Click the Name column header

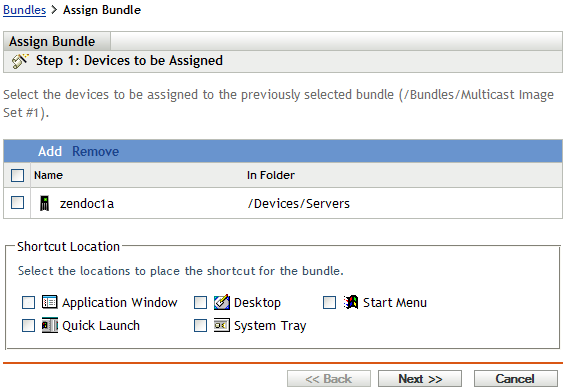pyautogui.click(x=48, y=175)
